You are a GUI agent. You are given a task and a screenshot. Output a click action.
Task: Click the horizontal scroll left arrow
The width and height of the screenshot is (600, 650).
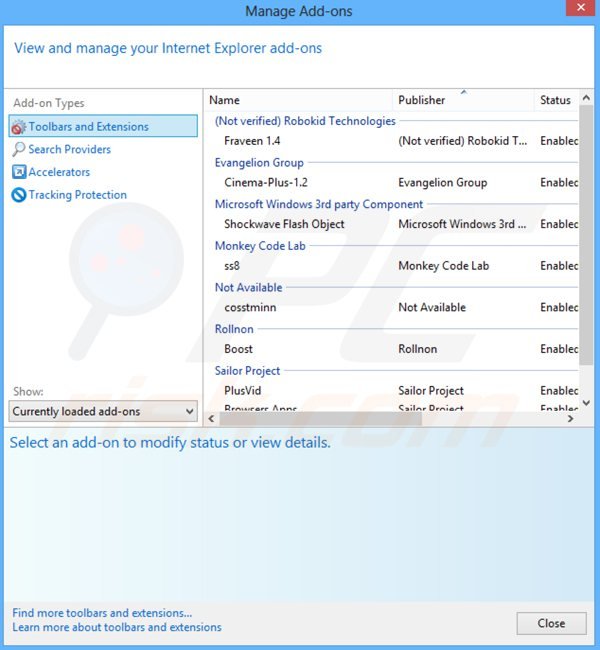[211, 419]
